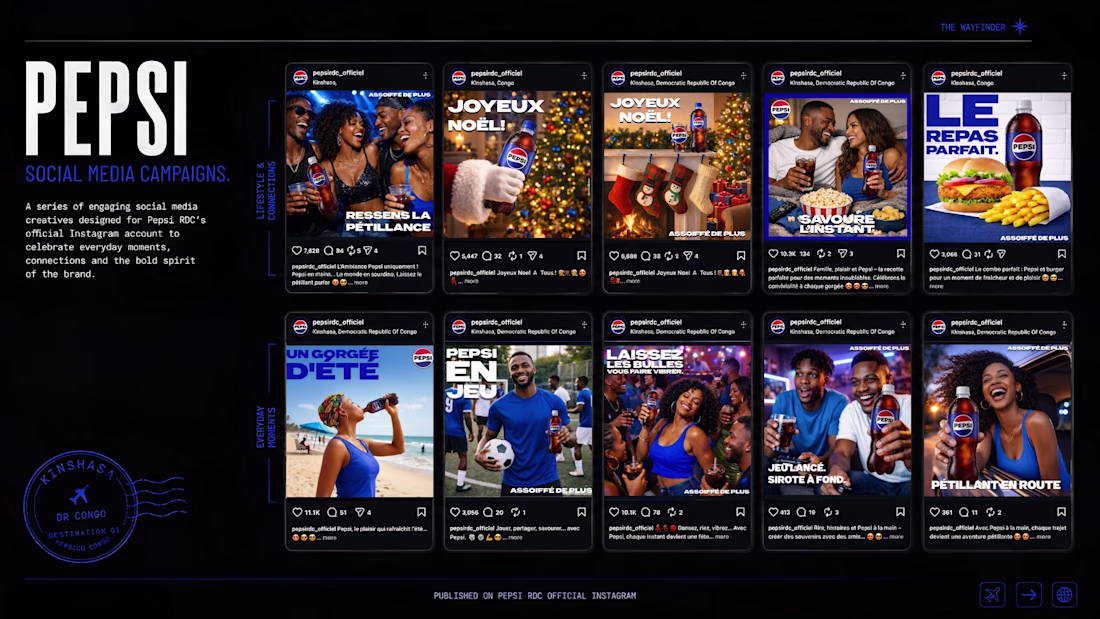Screen dimensions: 1100x619
Task: Open the Christmas stockings Joyeux Noël image
Action: (x=677, y=165)
